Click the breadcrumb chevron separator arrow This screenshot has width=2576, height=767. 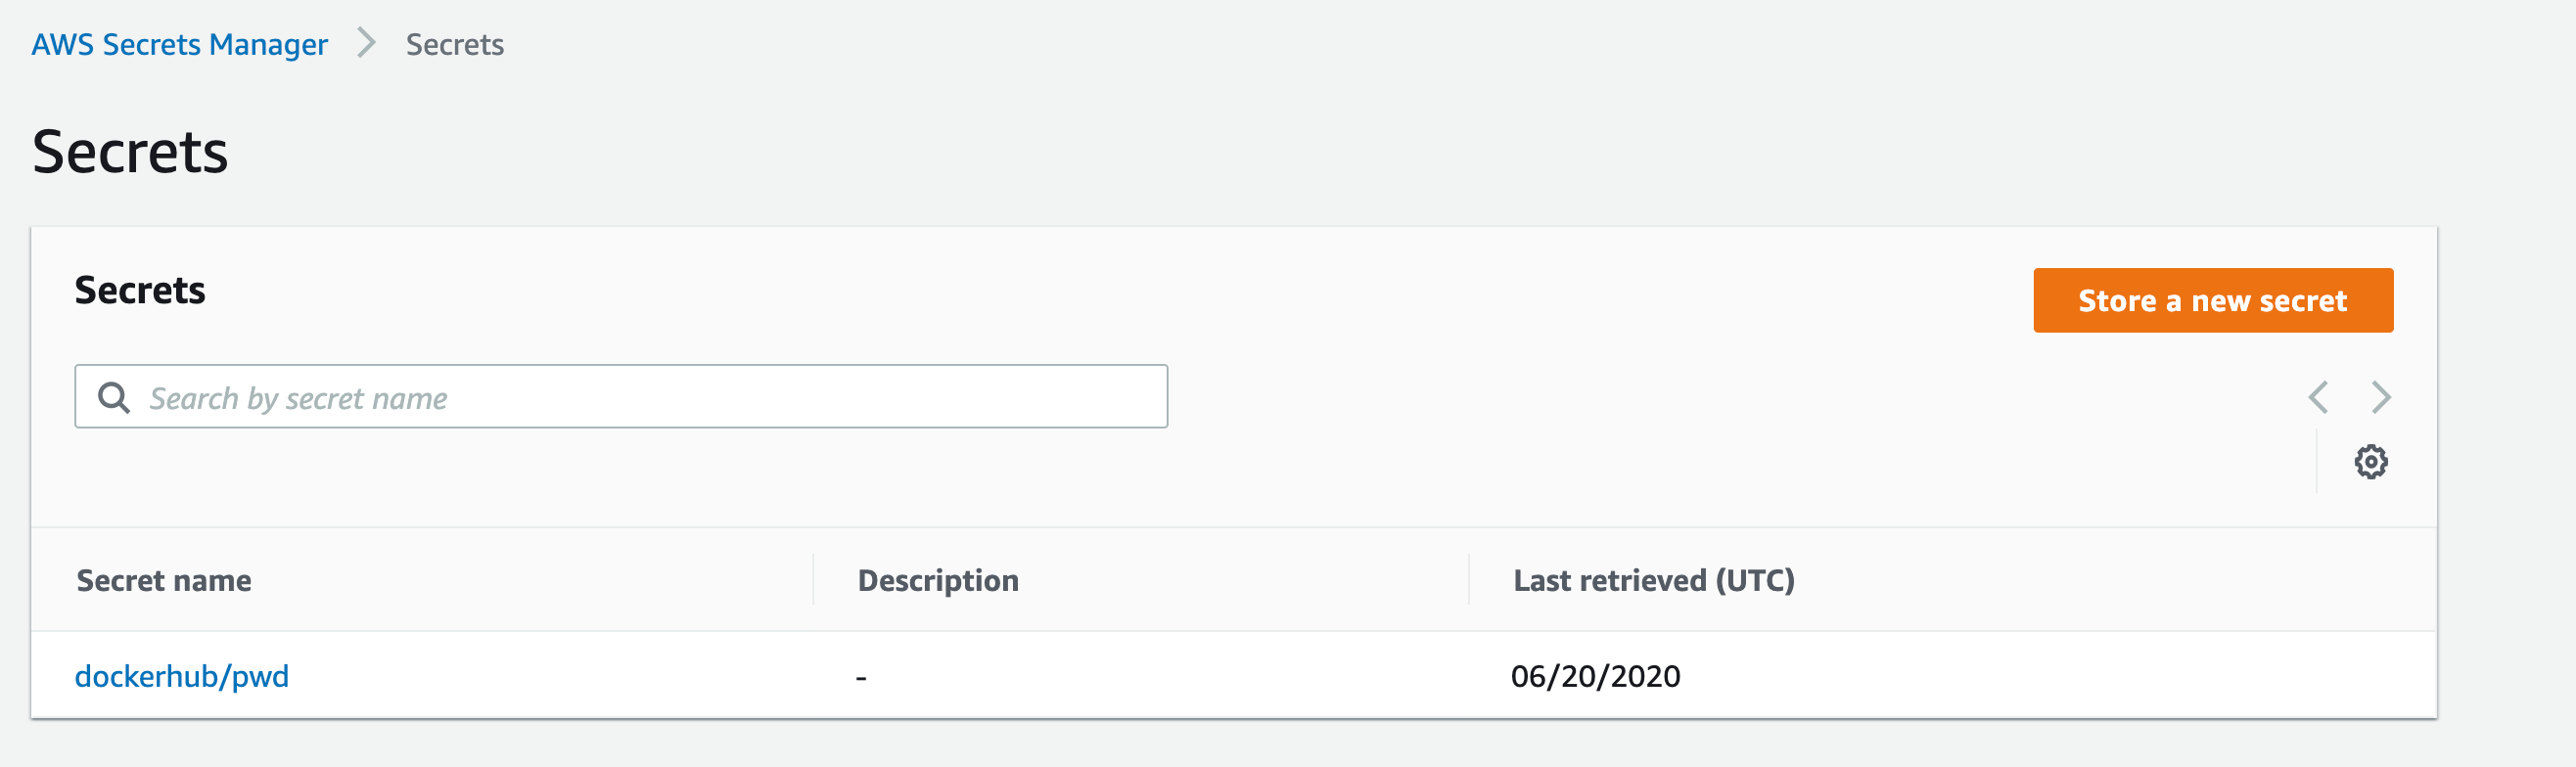point(366,43)
